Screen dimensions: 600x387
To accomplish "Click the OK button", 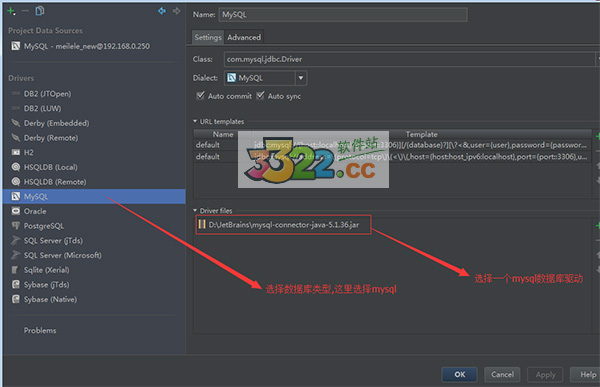I will 460,374.
